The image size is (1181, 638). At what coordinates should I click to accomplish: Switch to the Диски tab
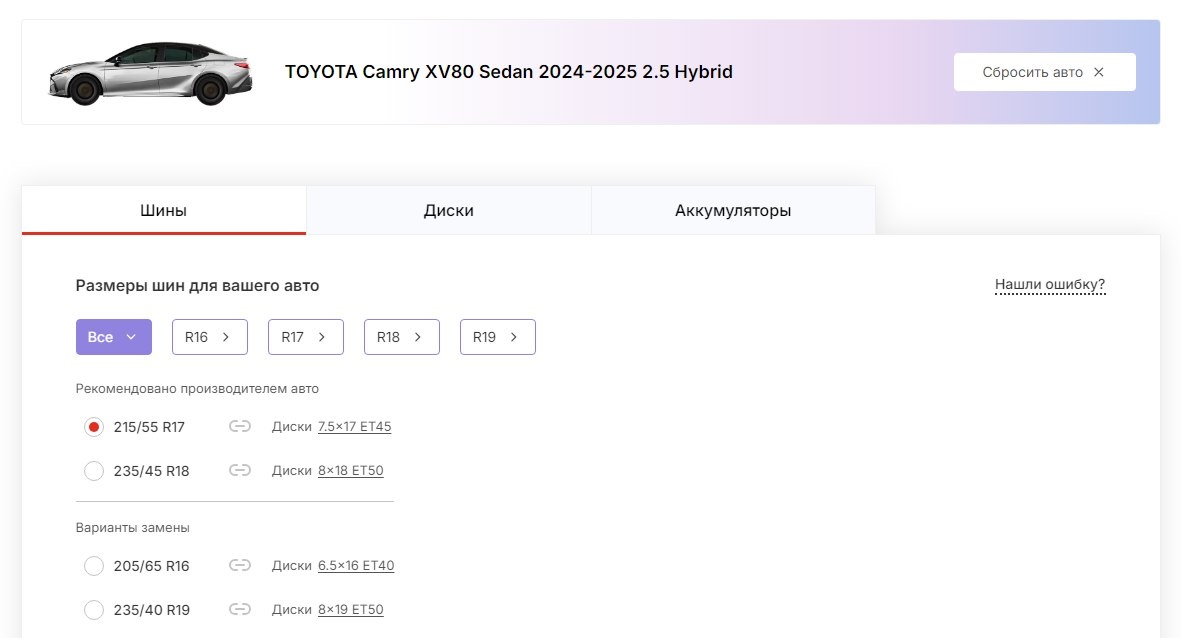pyautogui.click(x=448, y=210)
